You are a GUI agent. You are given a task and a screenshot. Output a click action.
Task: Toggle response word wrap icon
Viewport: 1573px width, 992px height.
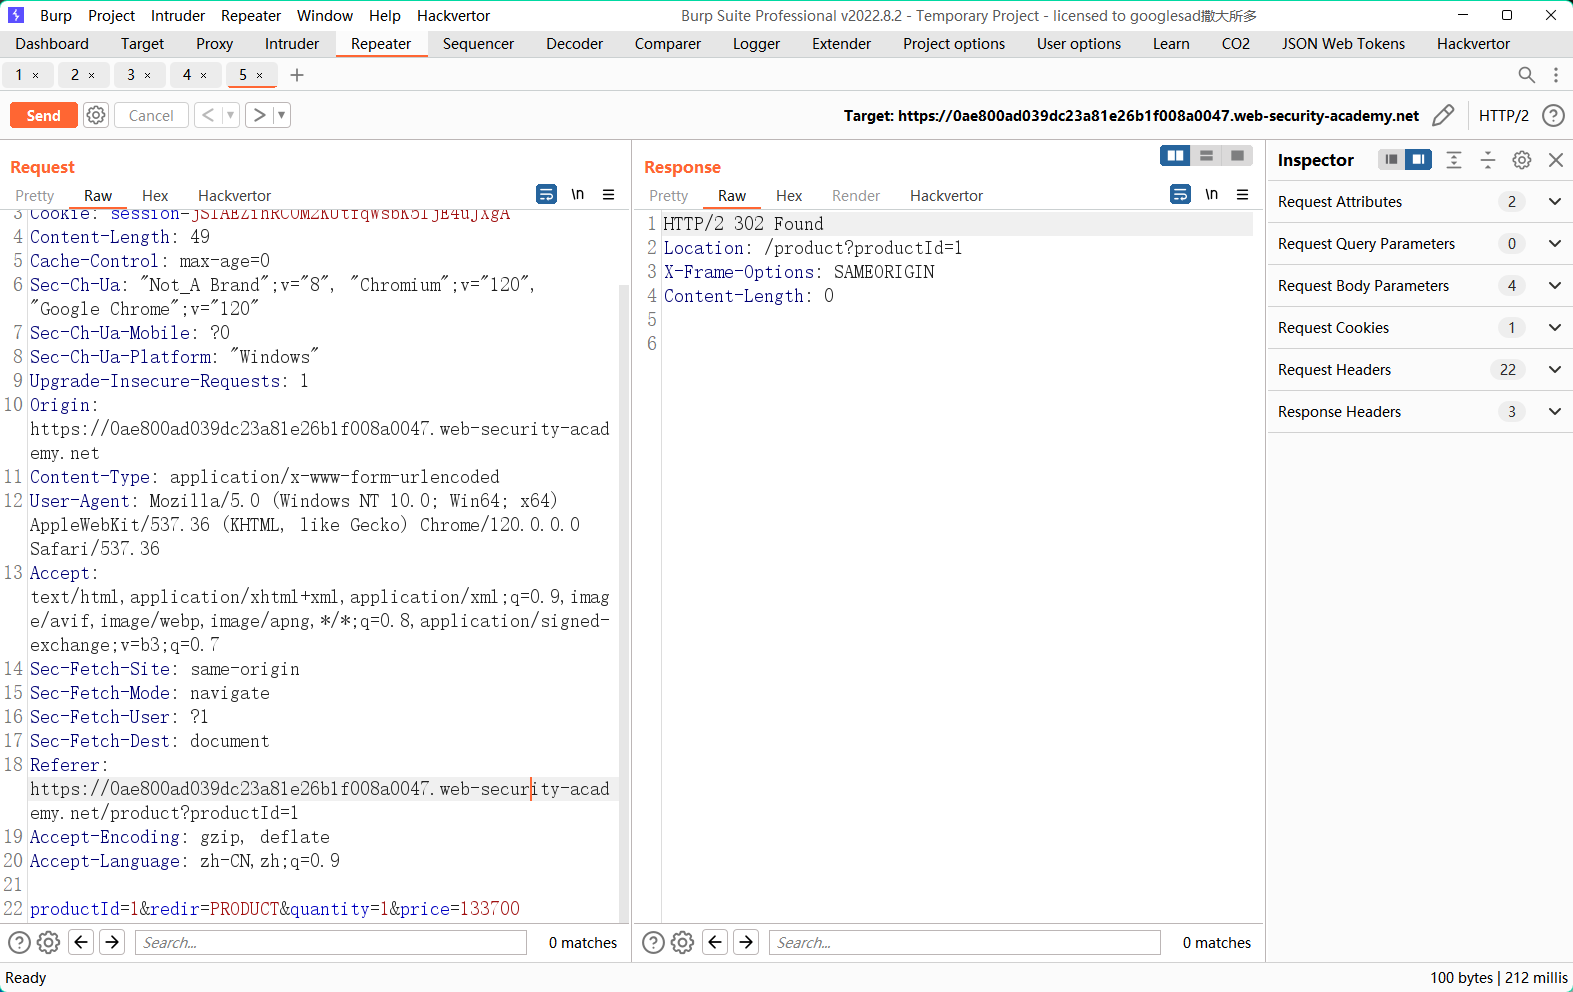tap(1180, 195)
